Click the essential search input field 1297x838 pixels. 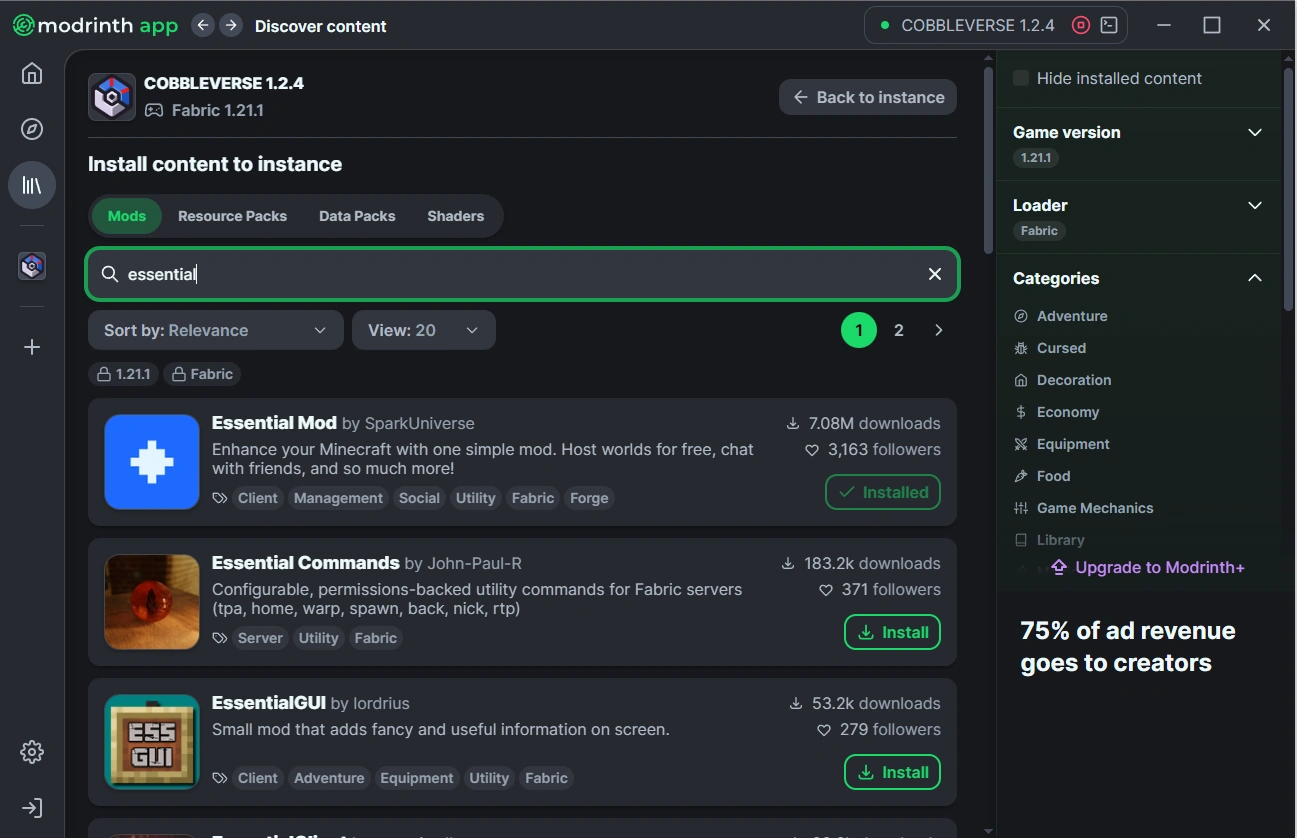coord(520,274)
